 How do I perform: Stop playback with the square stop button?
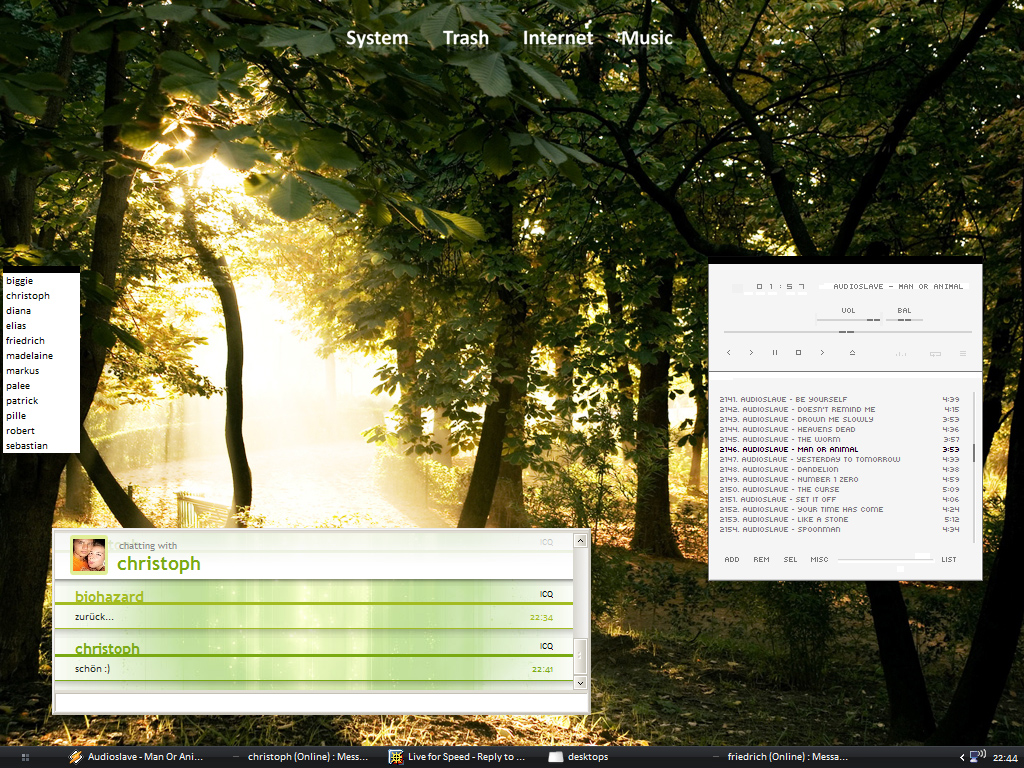[x=798, y=353]
